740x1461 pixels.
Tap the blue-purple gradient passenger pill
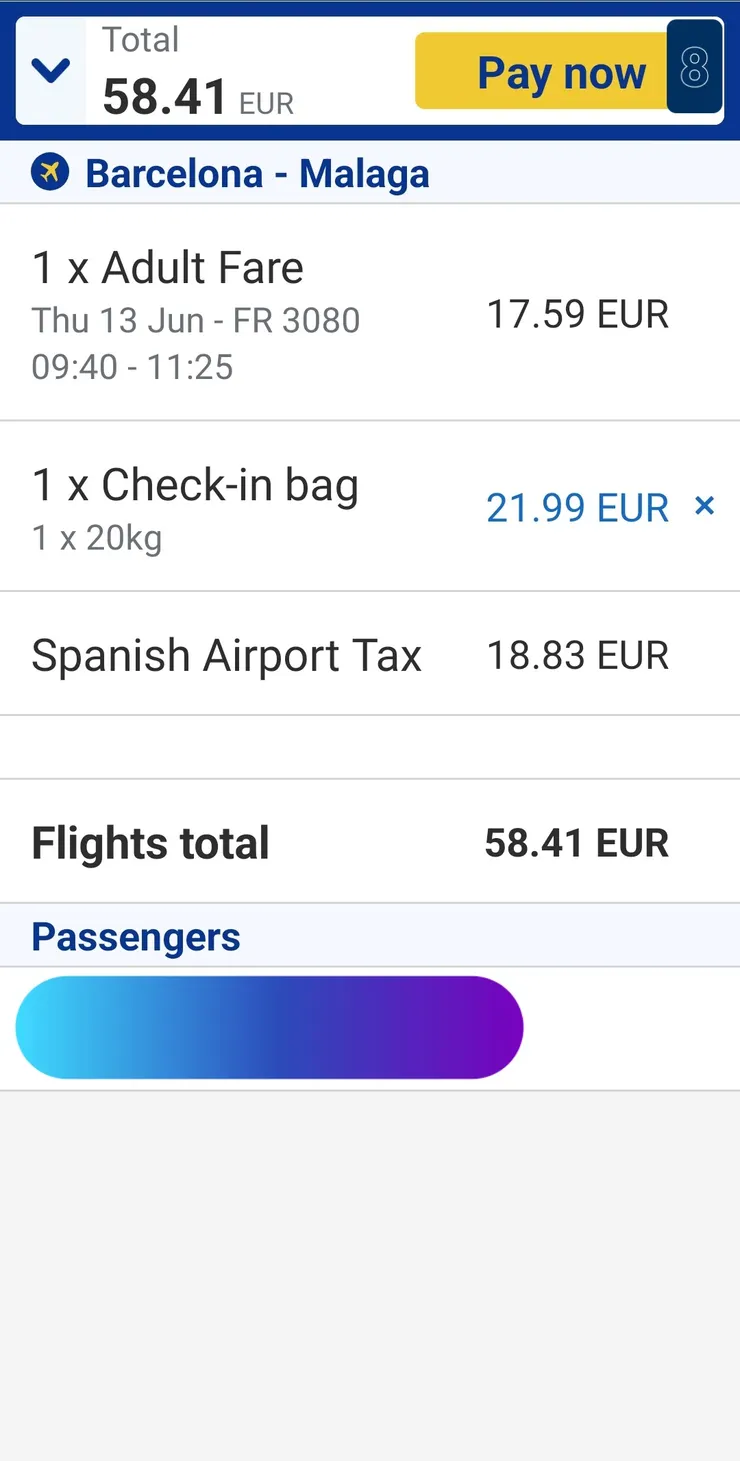269,1027
